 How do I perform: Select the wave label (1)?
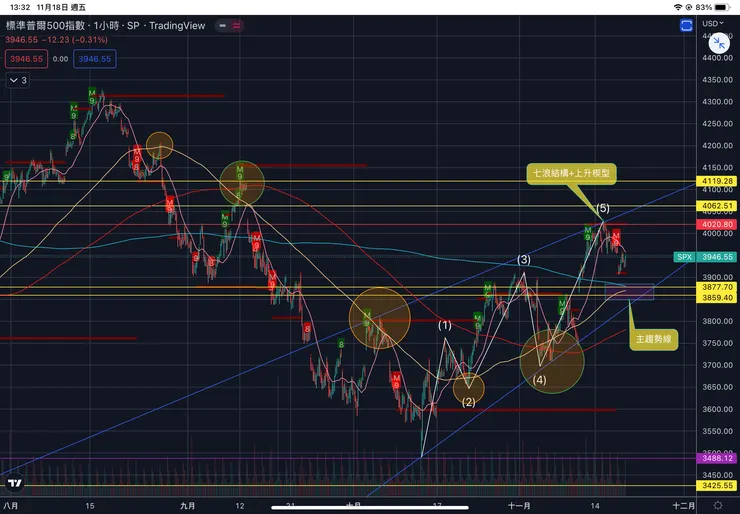[x=445, y=325]
